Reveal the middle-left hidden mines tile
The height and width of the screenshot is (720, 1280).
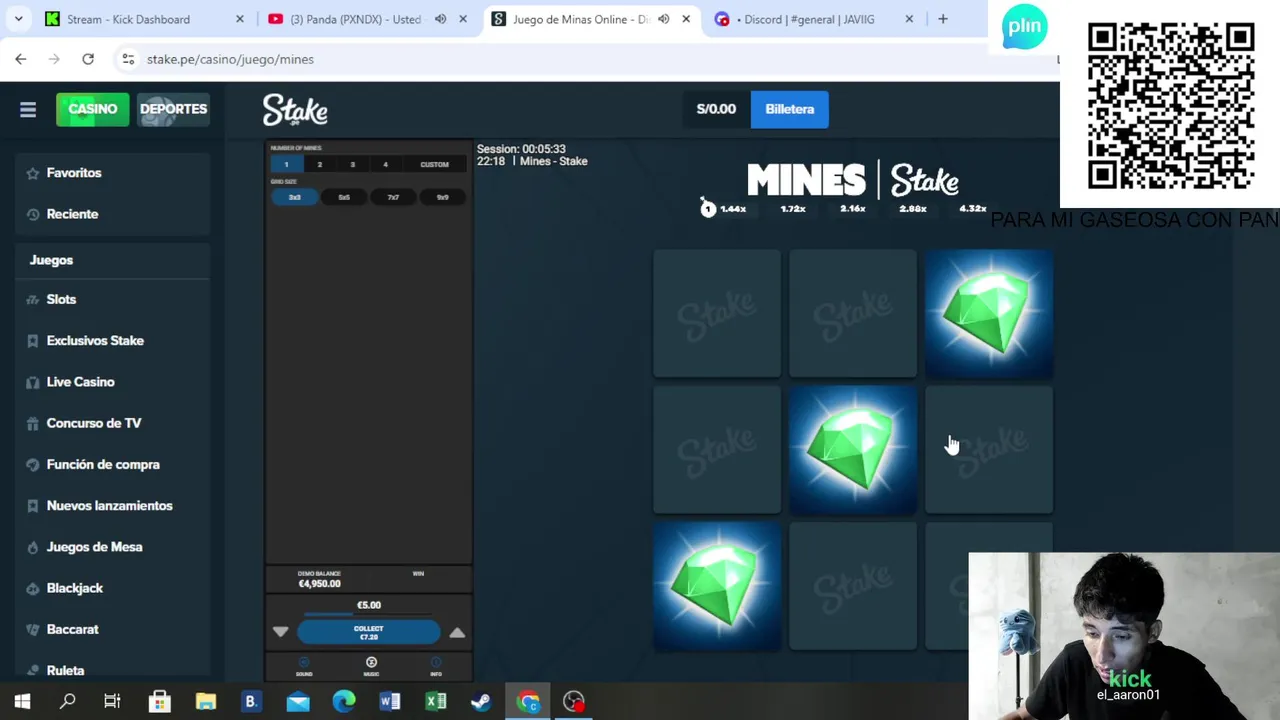717,450
